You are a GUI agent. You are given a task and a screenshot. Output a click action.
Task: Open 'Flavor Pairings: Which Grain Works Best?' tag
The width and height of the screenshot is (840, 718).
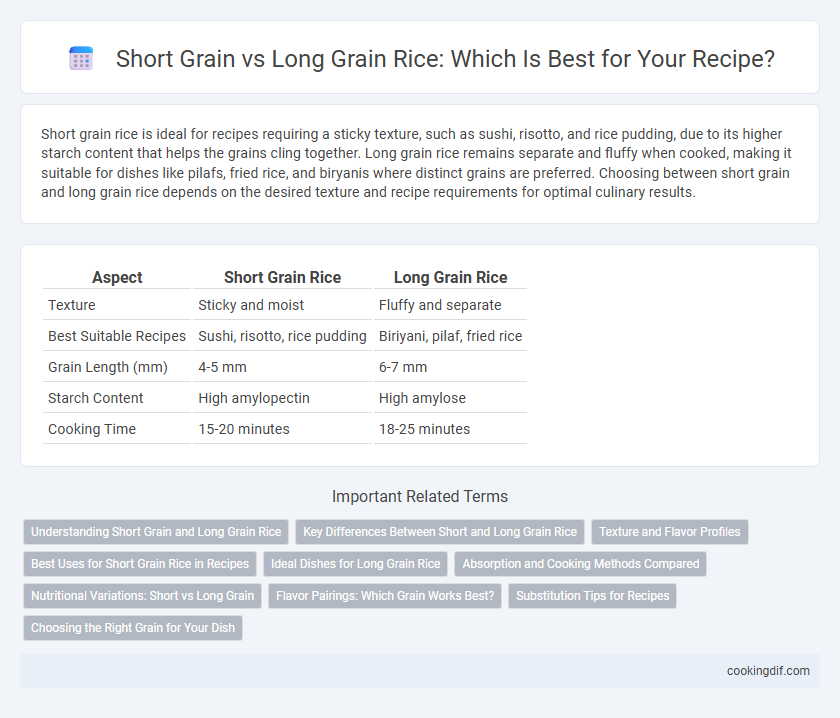coord(385,596)
